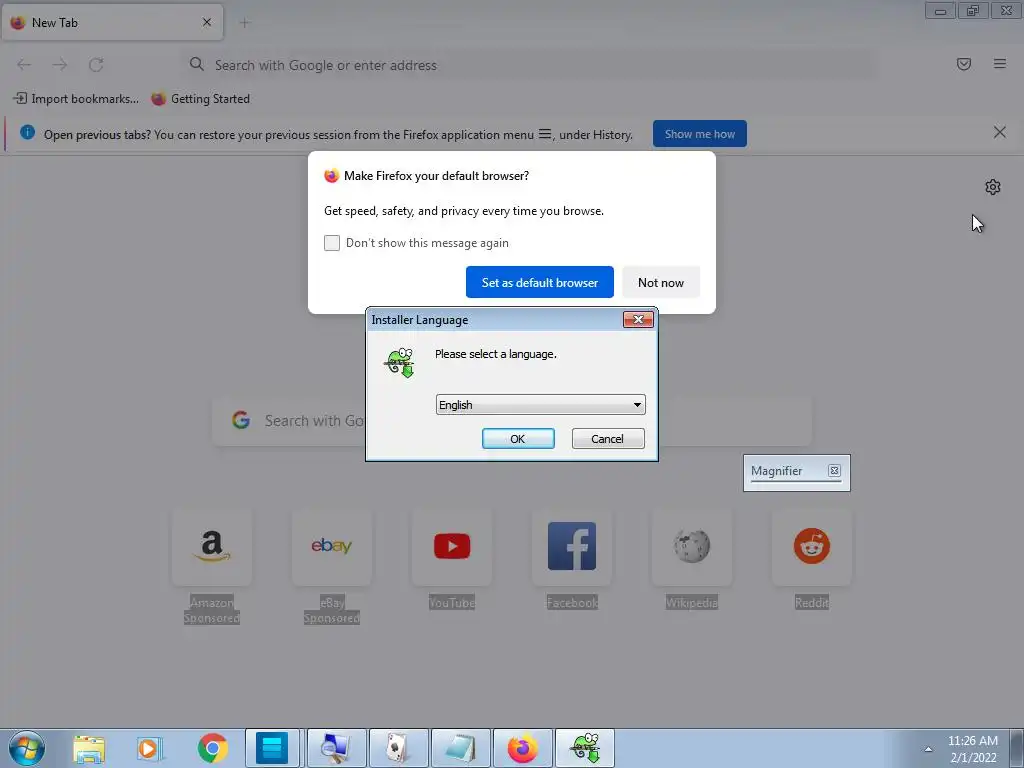Switch to Firefox in the taskbar
Screen dimensions: 1024x768
pyautogui.click(x=522, y=748)
